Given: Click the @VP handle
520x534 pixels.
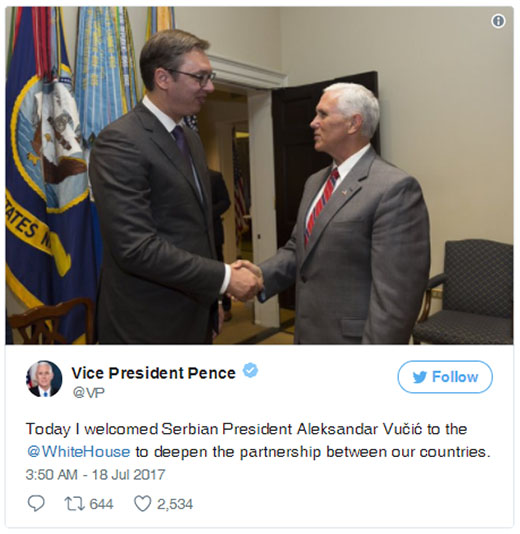Looking at the screenshot, I should coord(89,393).
